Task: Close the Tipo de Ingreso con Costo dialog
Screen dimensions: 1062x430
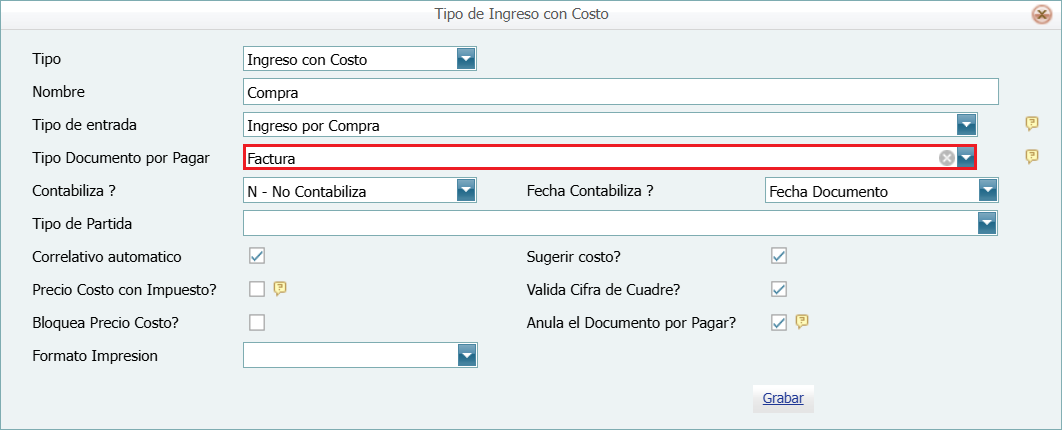Action: tap(1041, 14)
